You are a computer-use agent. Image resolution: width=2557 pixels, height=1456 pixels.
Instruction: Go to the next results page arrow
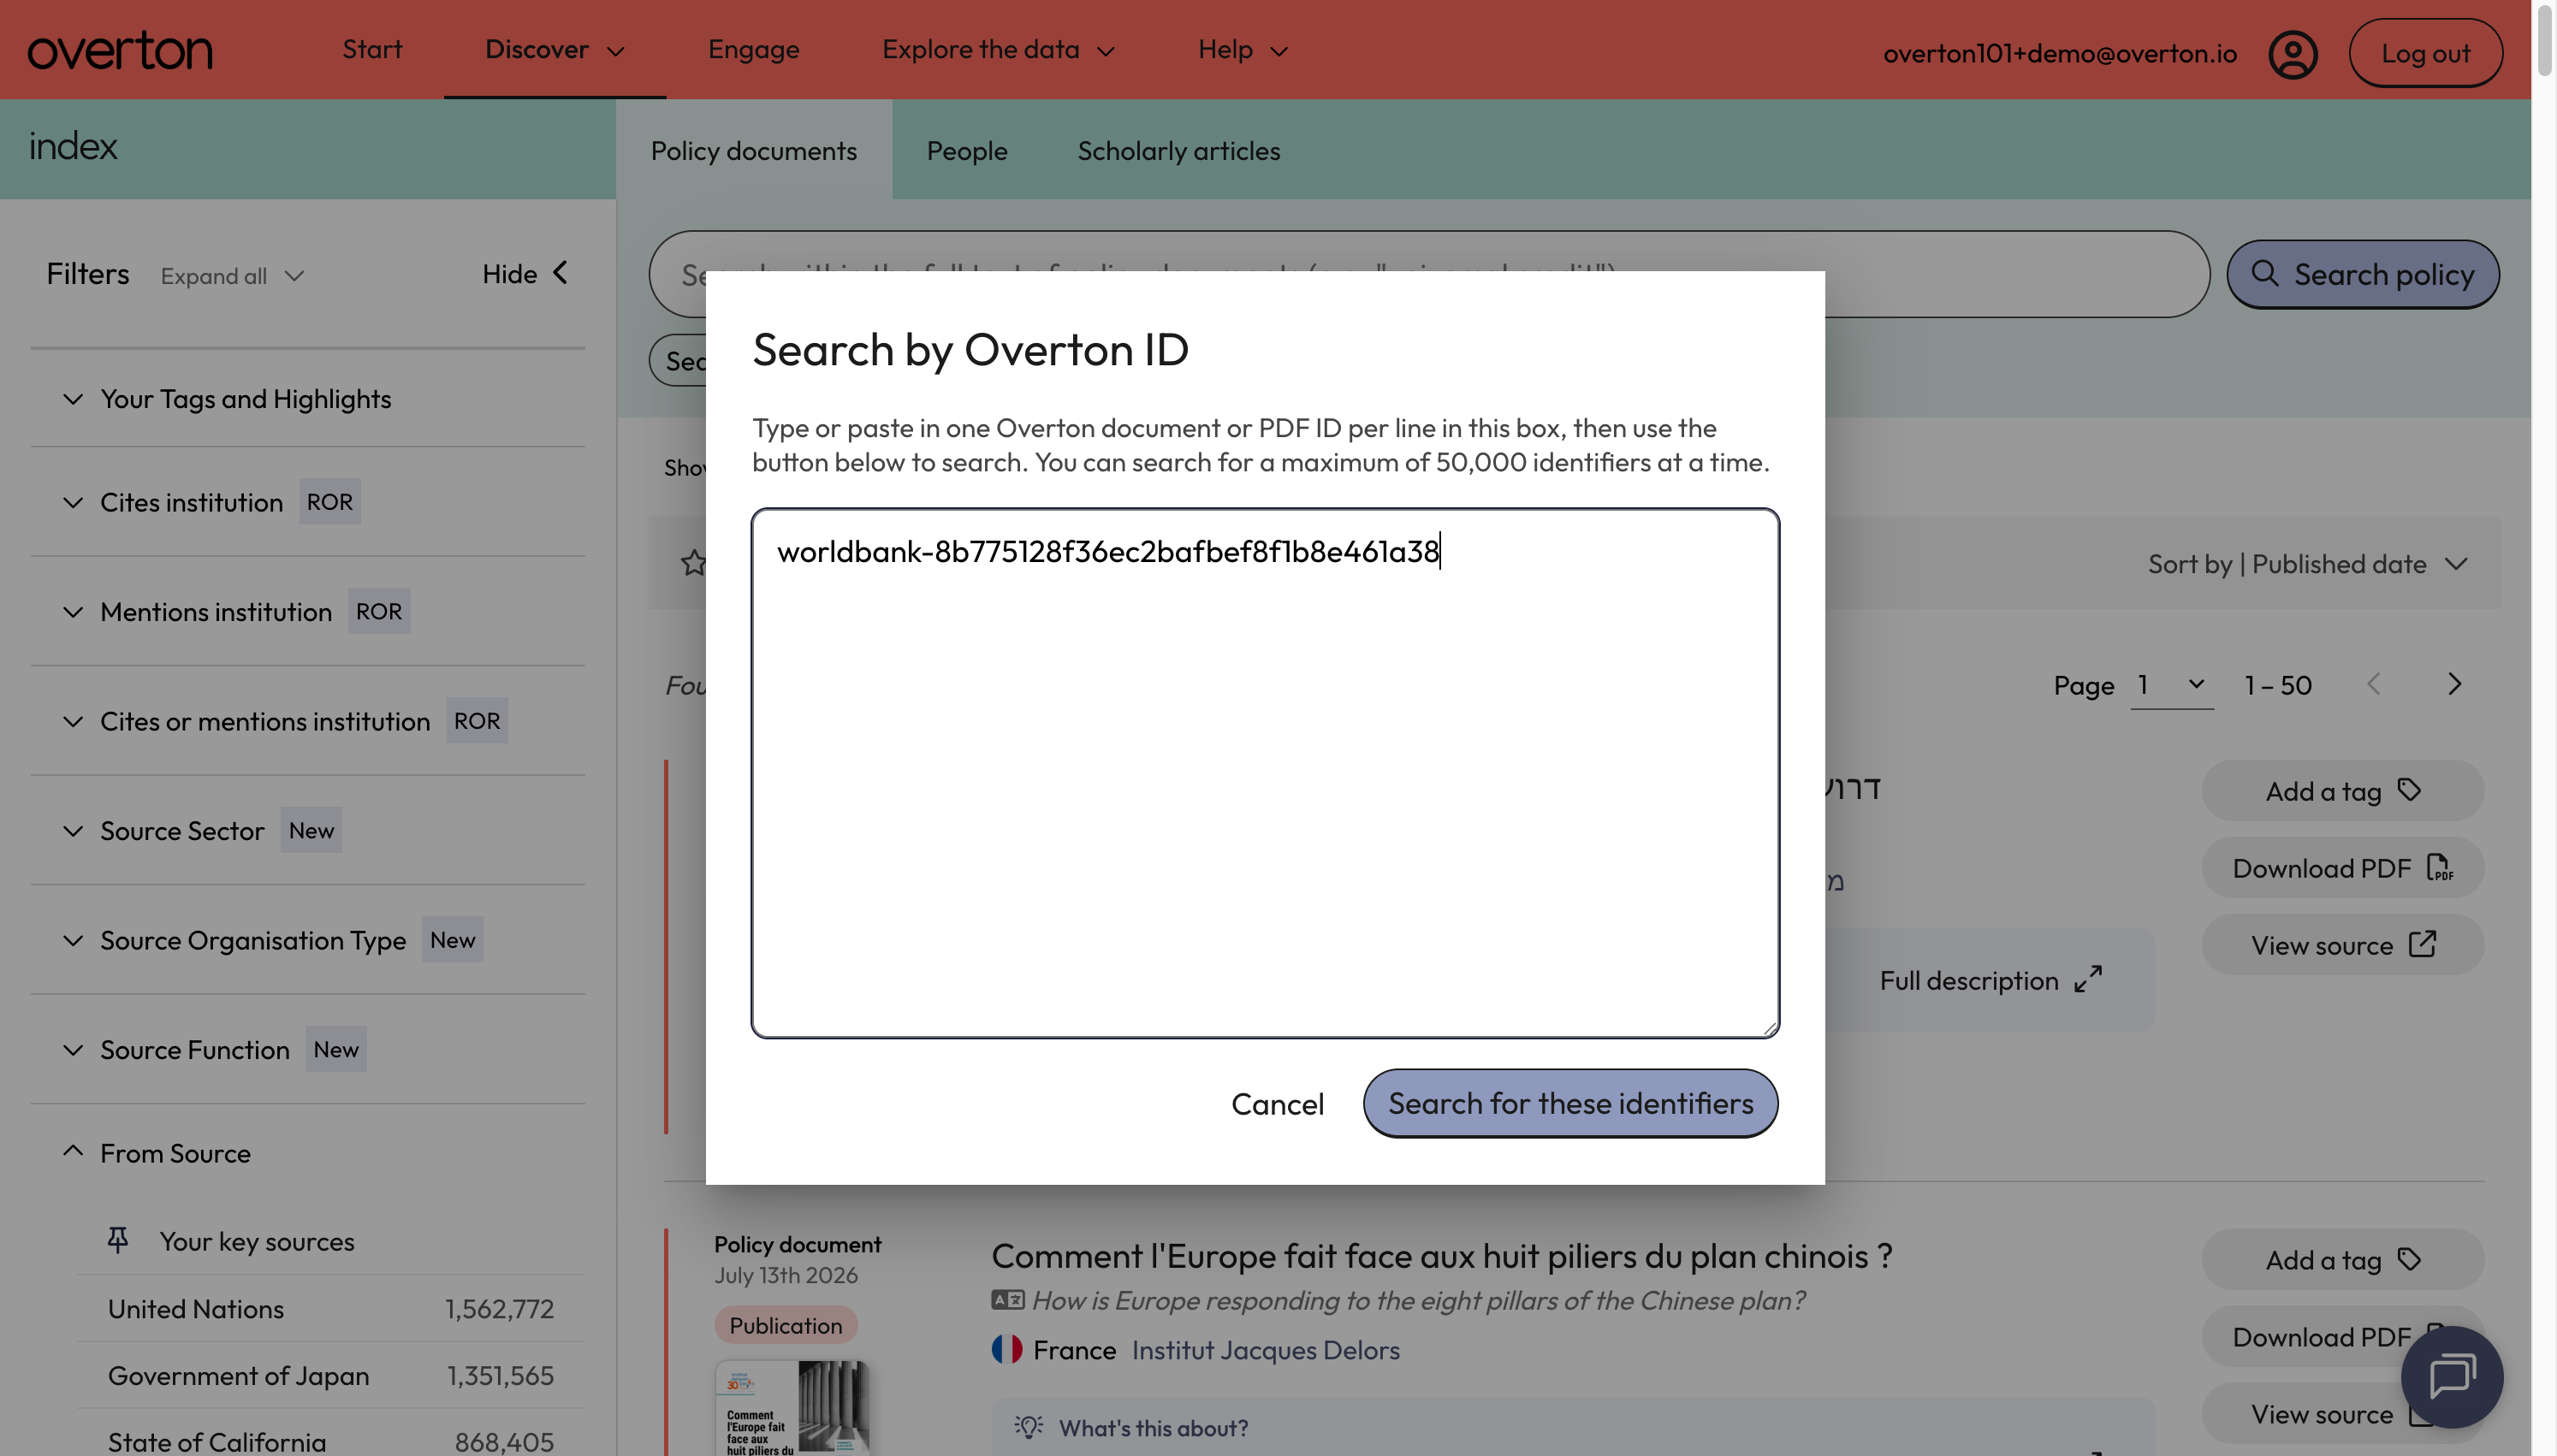2454,684
